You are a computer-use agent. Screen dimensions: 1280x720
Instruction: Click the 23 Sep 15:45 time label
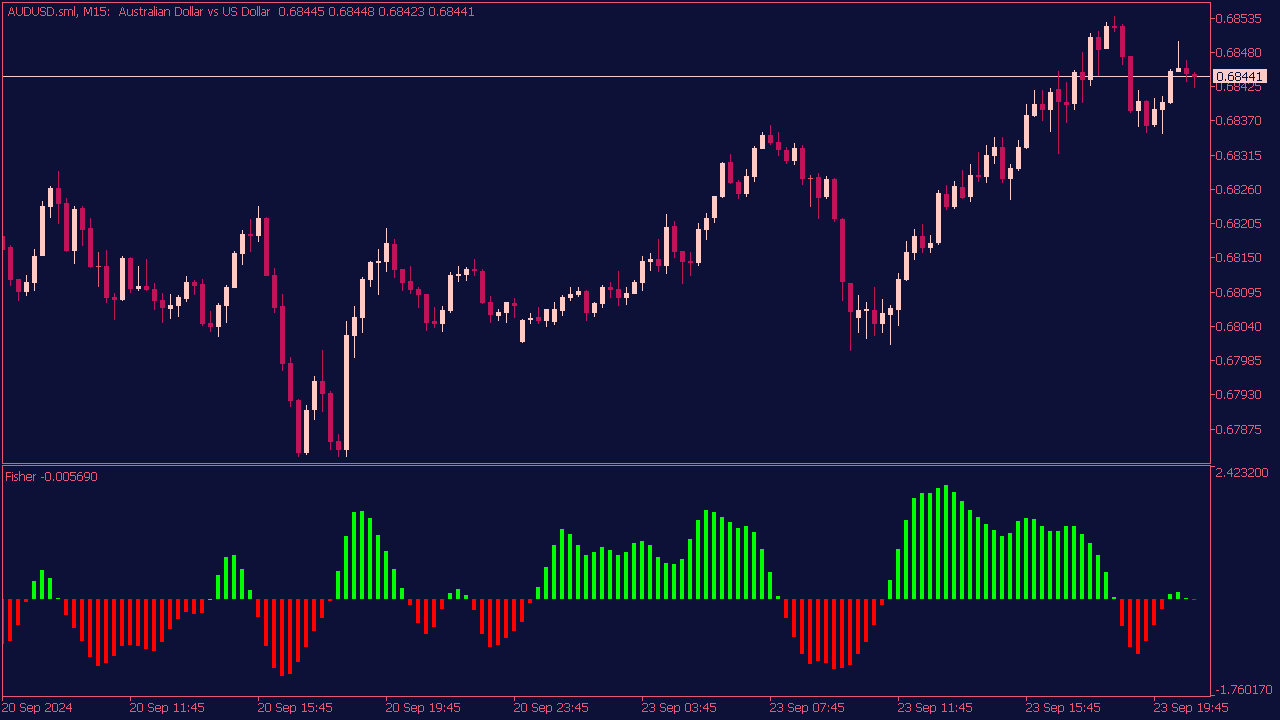tap(1063, 707)
